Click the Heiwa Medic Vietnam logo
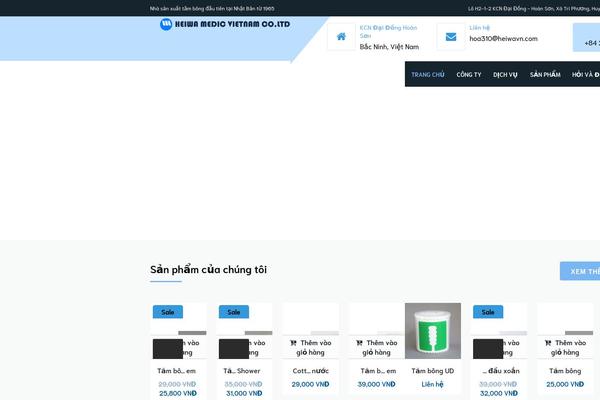This screenshot has height=400, width=600. 225,24
